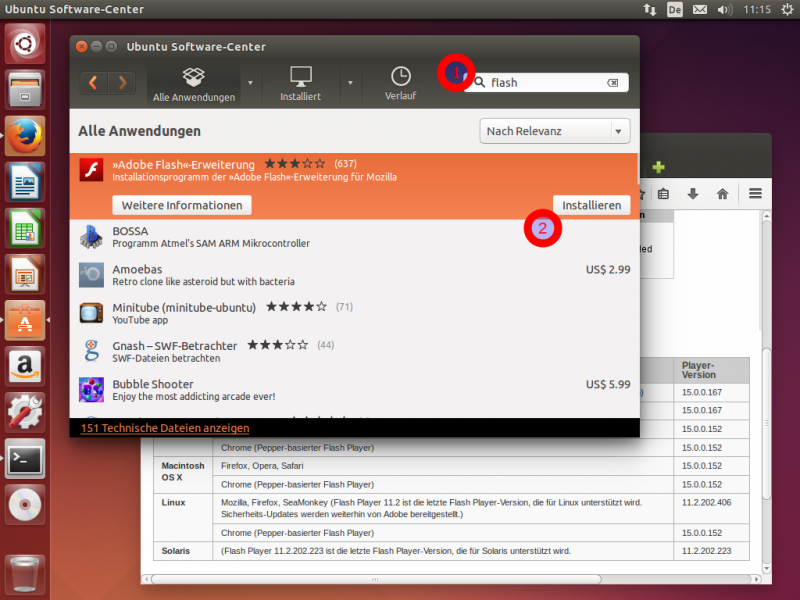This screenshot has width=800, height=600.
Task: Open Firefox hamburger menu
Action: 755,193
